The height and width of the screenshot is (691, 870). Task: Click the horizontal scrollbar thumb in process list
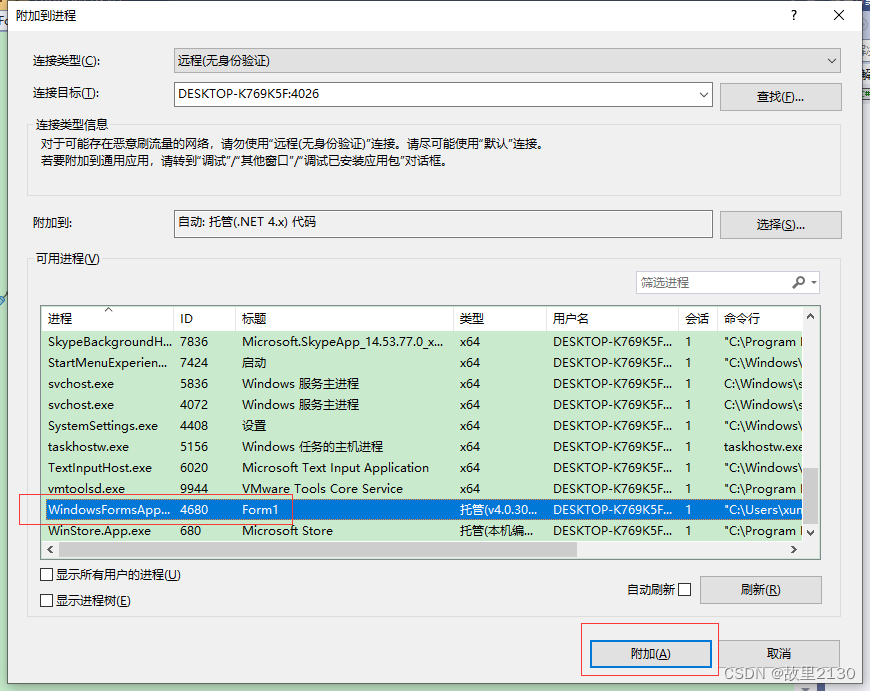coord(318,549)
